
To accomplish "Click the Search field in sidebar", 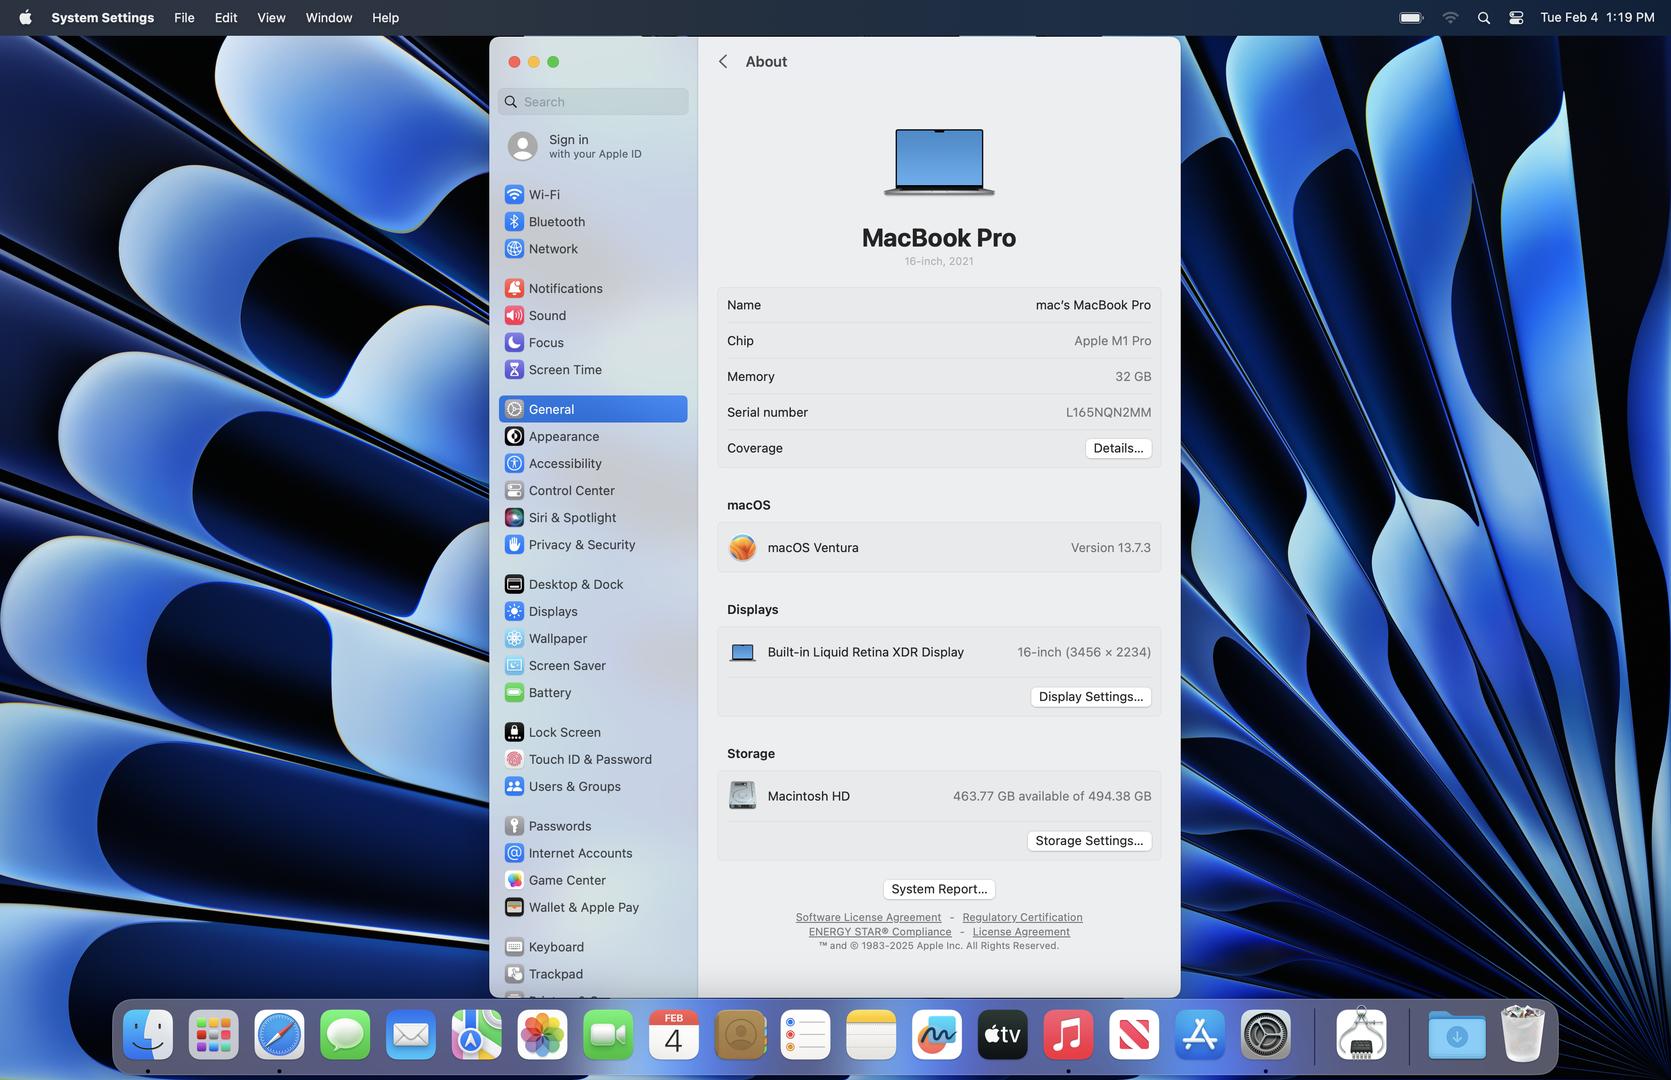I will pyautogui.click(x=593, y=101).
